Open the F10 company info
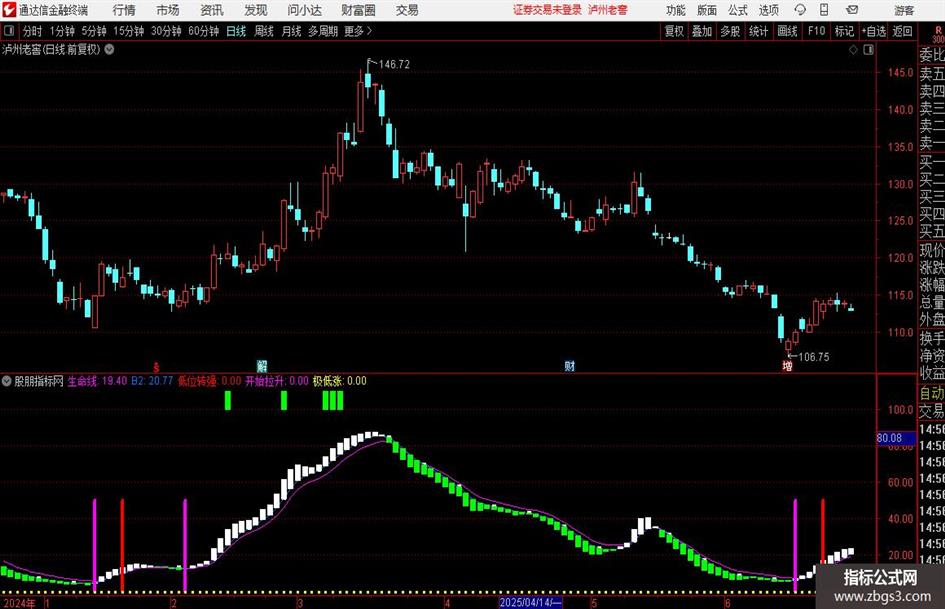Screen dimensions: 945x609 pyautogui.click(x=816, y=31)
